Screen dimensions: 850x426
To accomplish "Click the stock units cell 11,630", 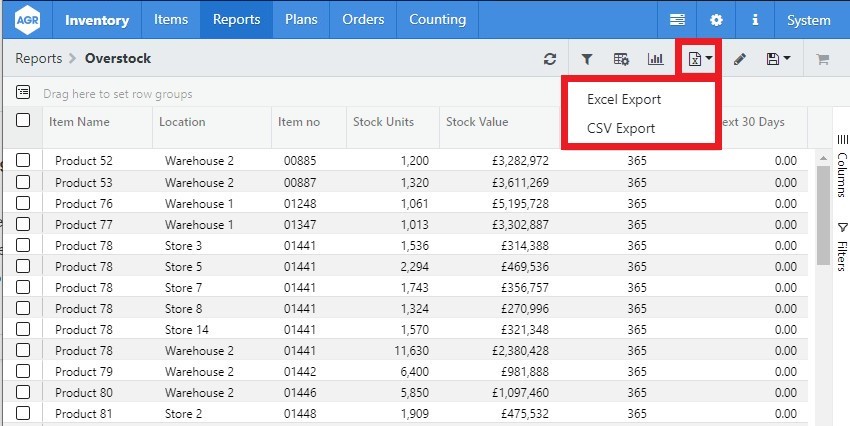I will [x=411, y=351].
